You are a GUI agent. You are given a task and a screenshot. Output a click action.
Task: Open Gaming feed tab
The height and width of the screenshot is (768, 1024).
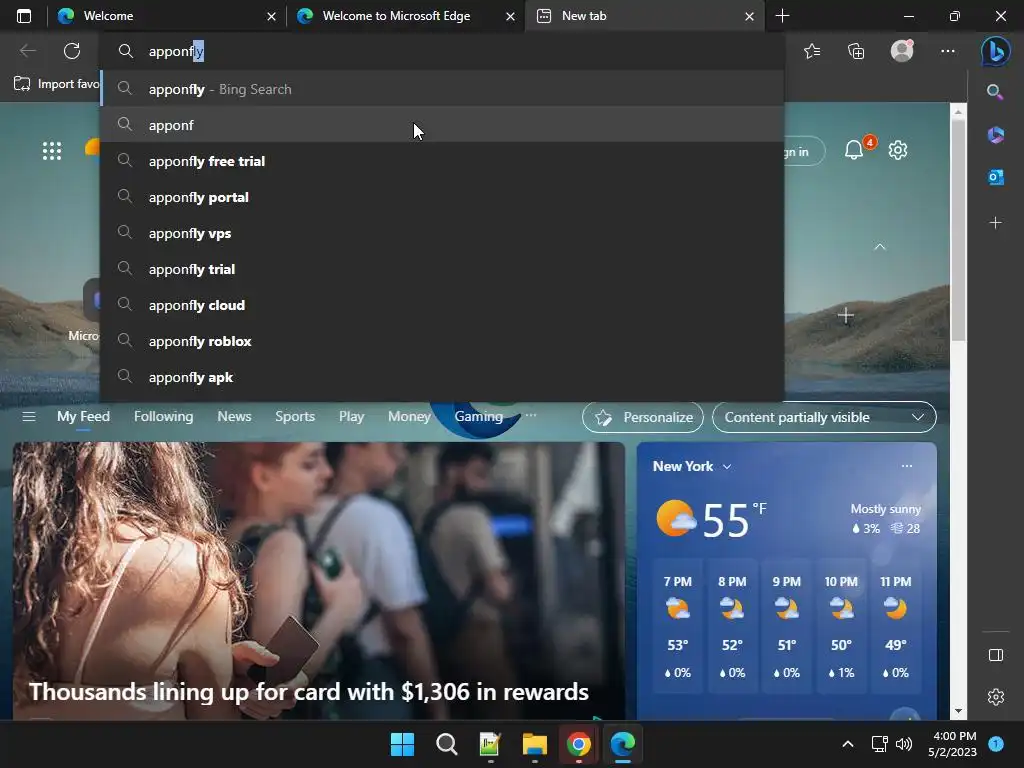pyautogui.click(x=479, y=417)
